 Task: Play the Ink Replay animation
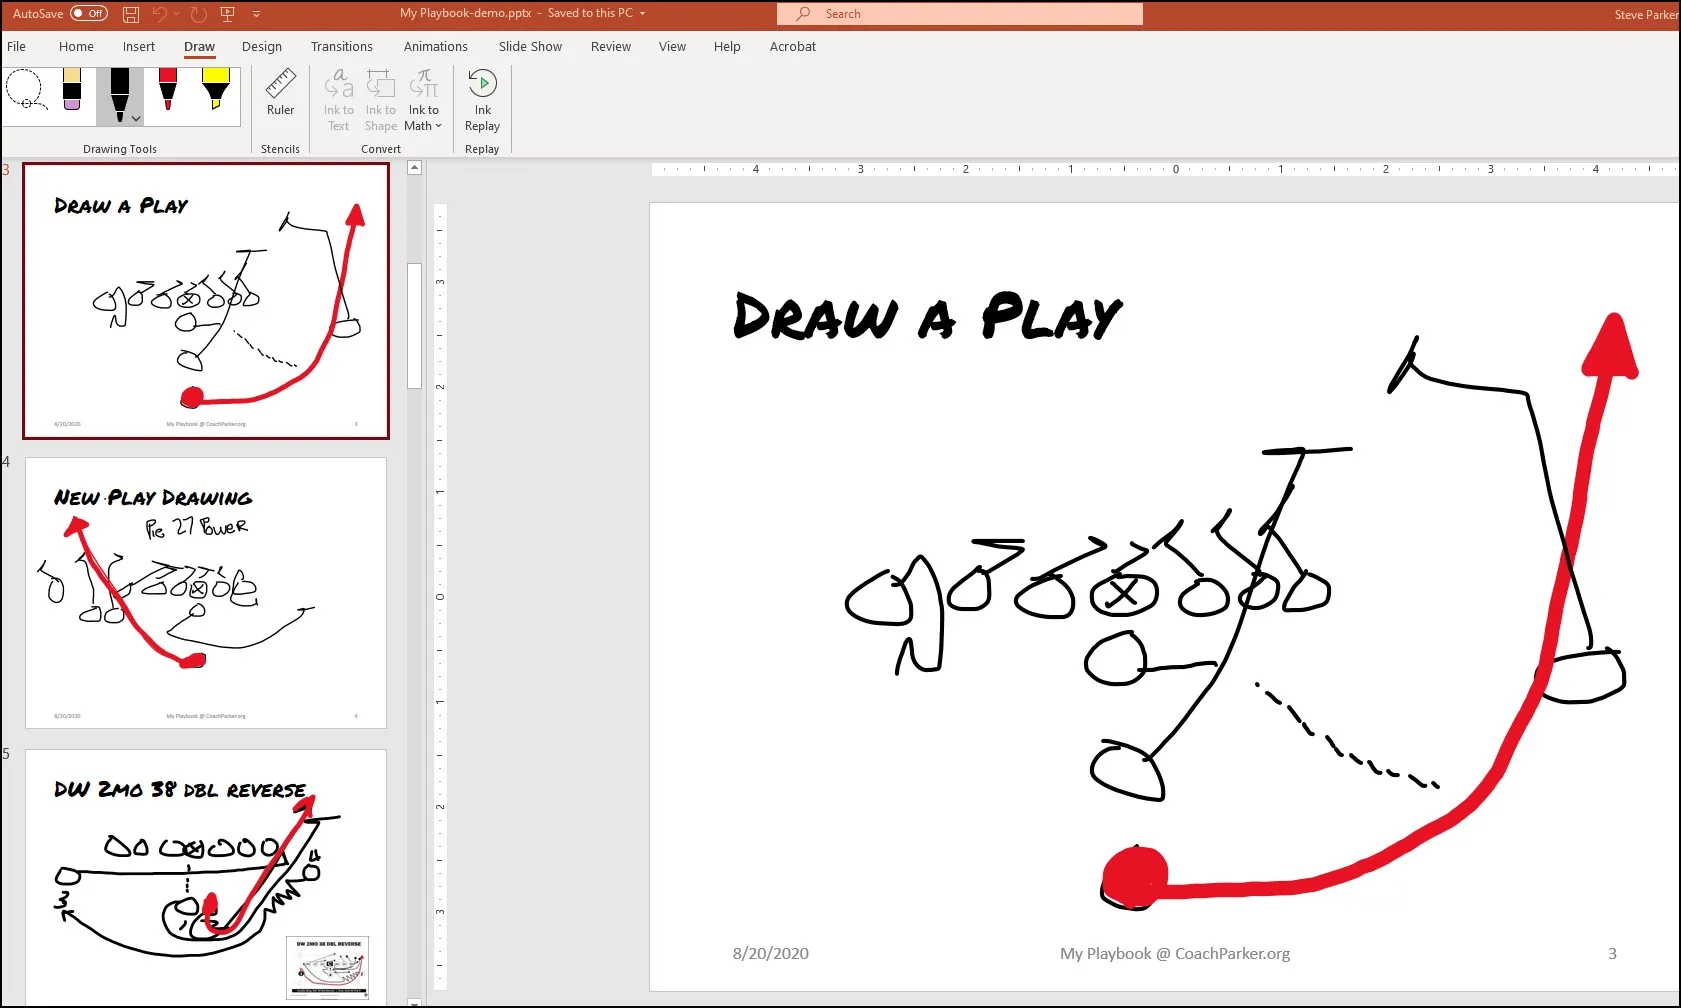pyautogui.click(x=482, y=100)
